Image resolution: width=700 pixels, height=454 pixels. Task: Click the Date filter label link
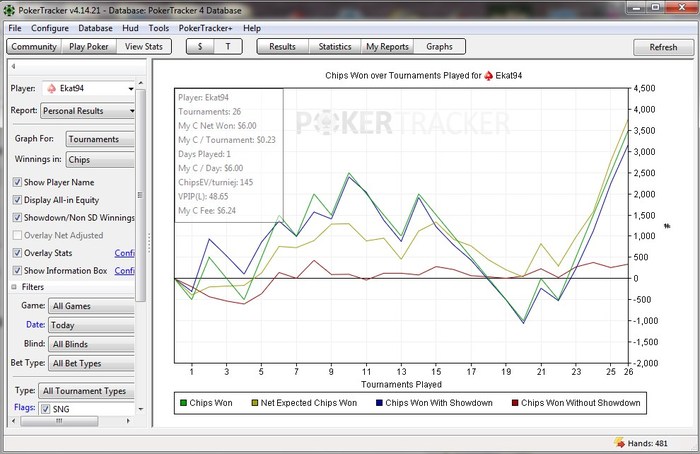pos(35,325)
